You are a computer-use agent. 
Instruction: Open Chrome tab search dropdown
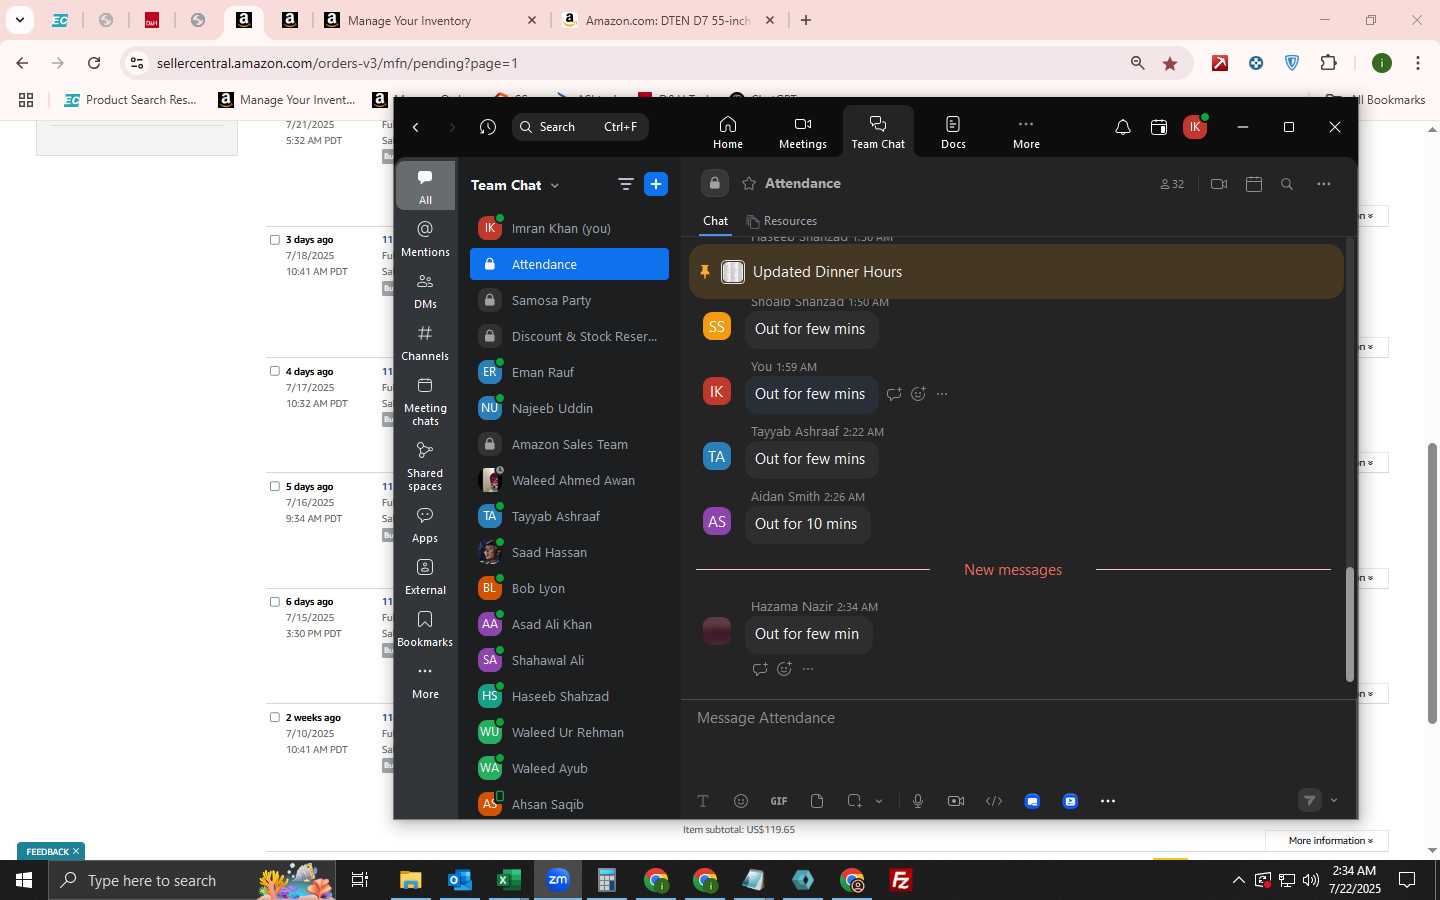pyautogui.click(x=19, y=20)
